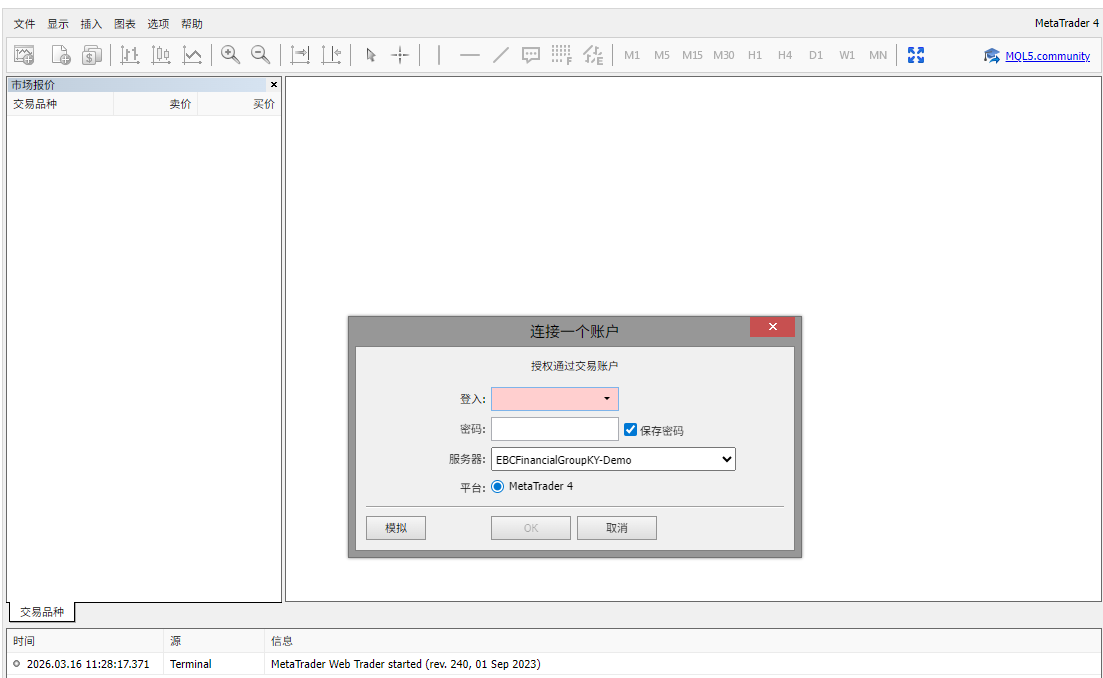Click the 模拟 demo button
1103x678 pixels.
tap(396, 528)
